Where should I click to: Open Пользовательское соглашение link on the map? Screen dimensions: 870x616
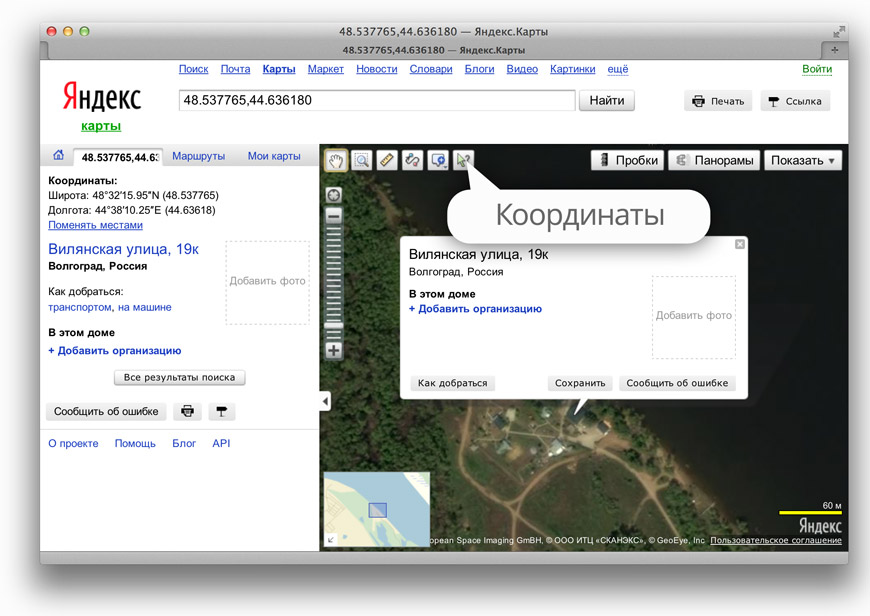coord(776,540)
